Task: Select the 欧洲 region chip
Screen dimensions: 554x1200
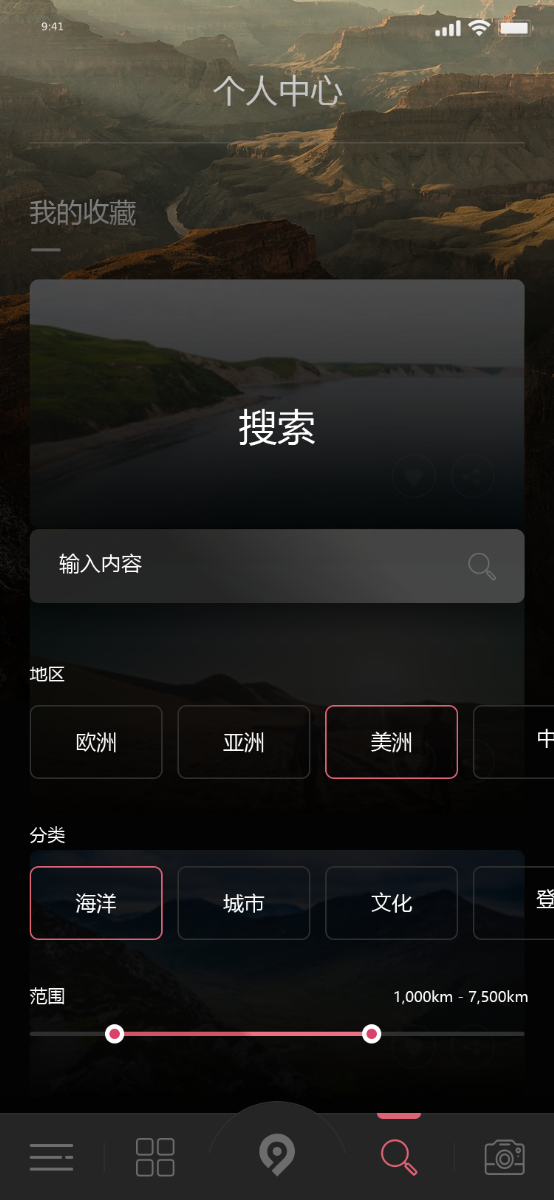Action: (96, 742)
